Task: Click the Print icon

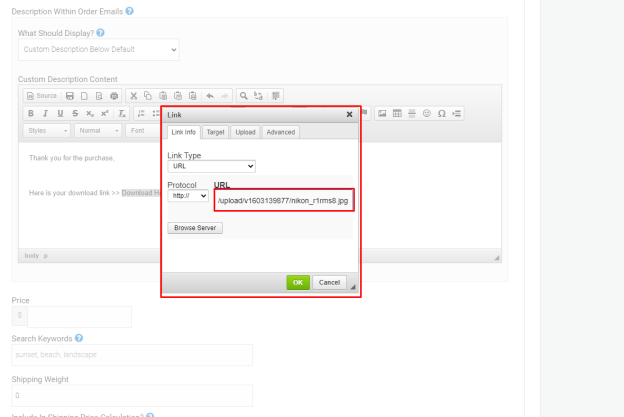Action: coord(114,96)
